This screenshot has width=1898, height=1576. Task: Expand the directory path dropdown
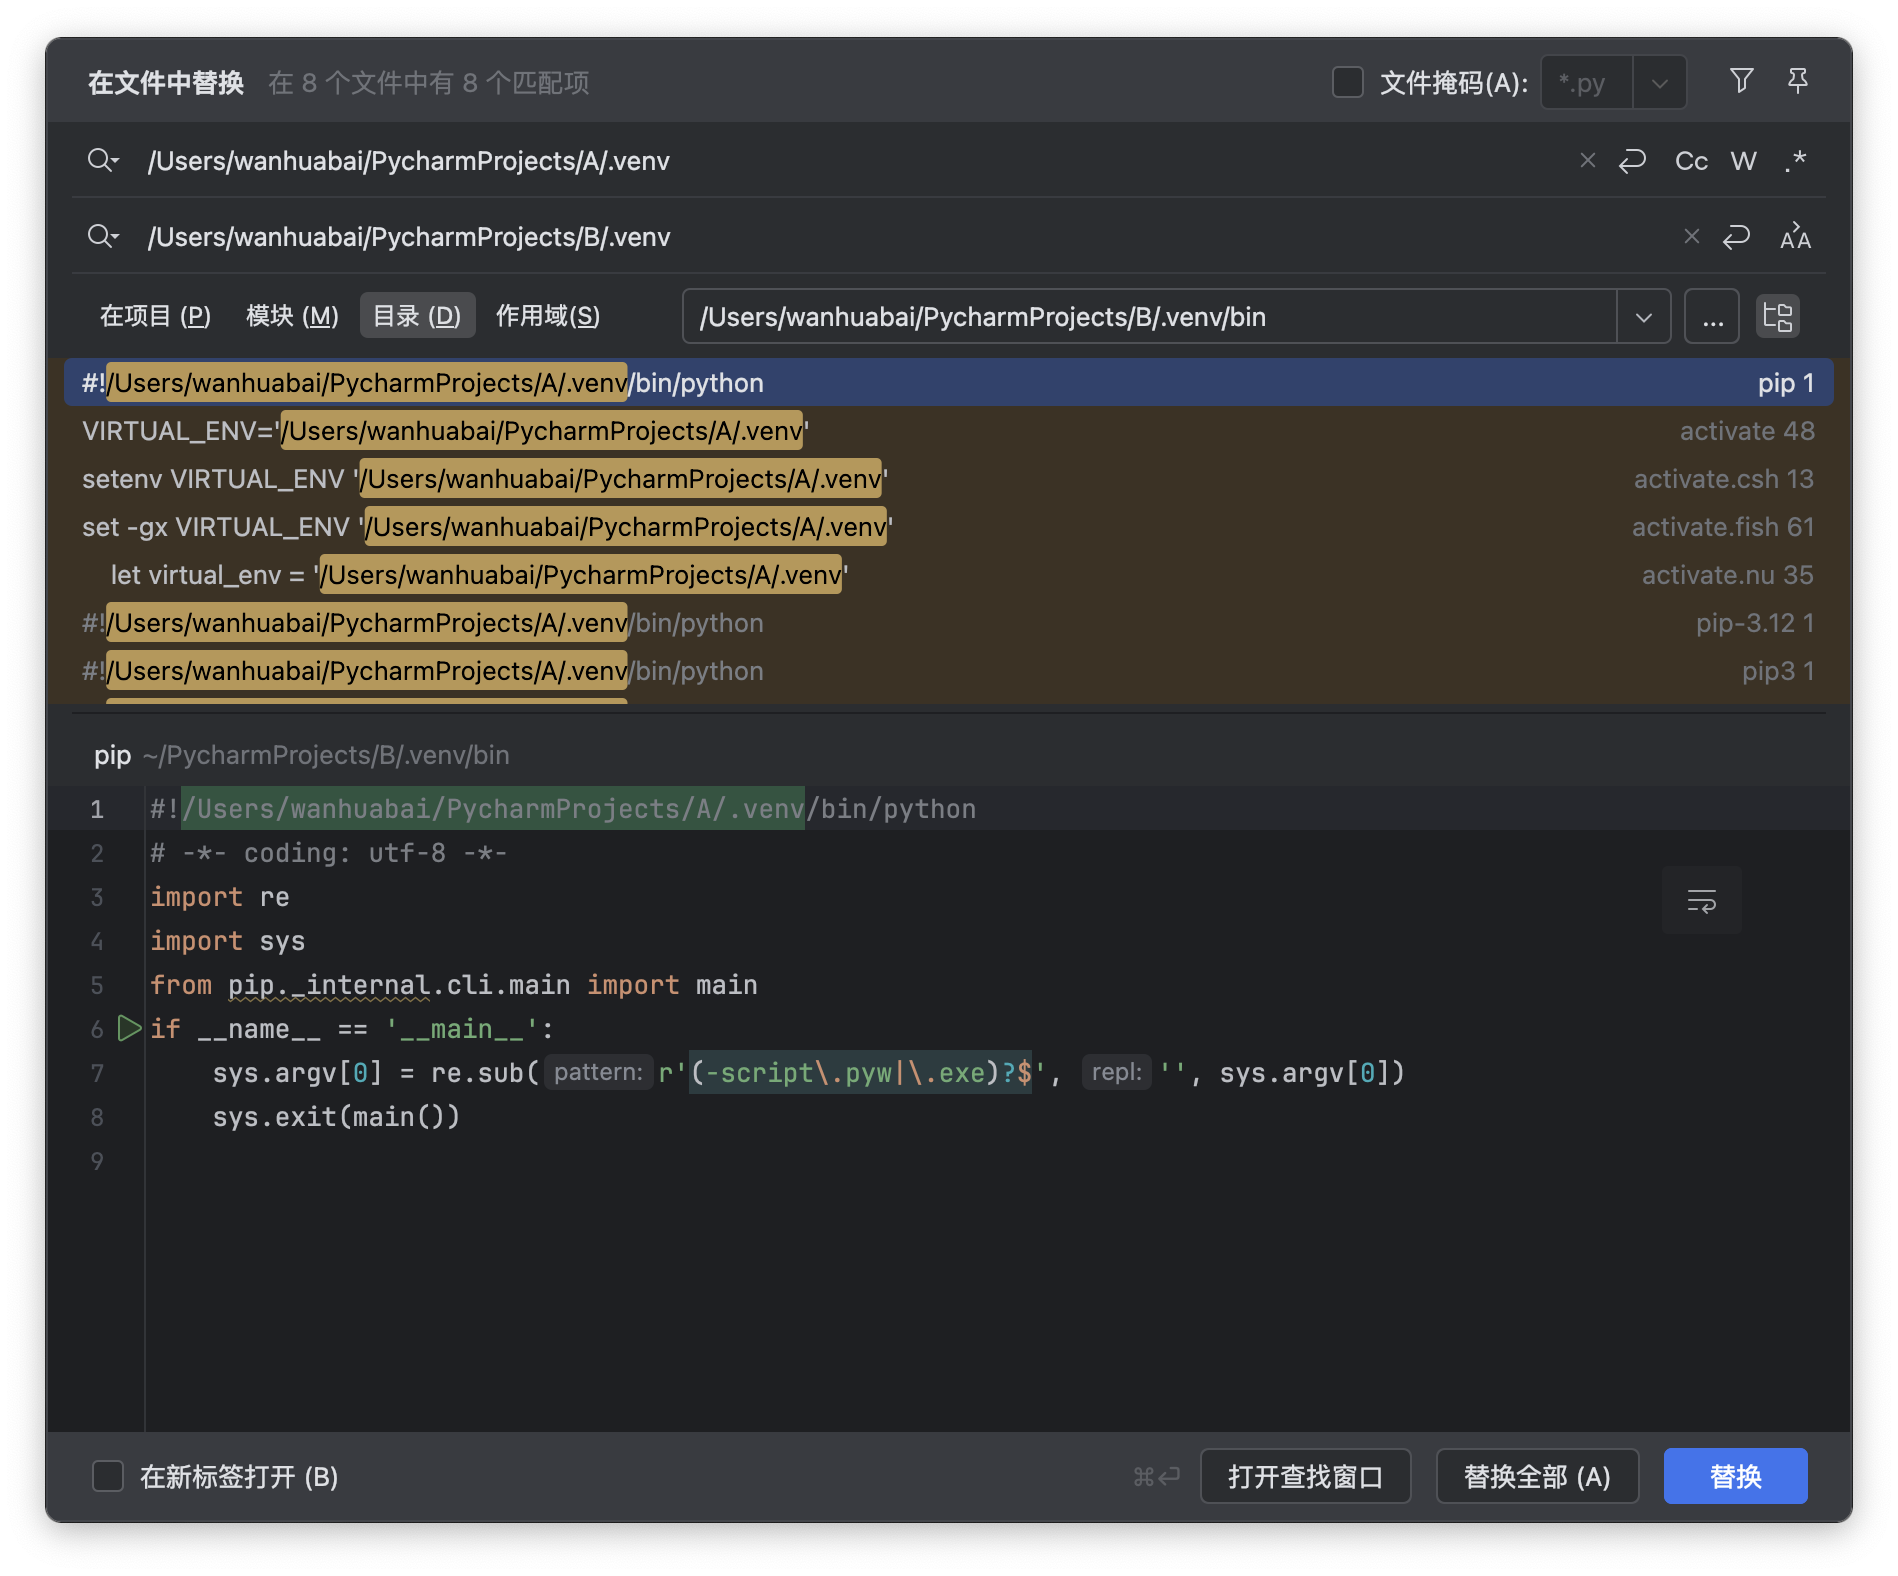pos(1643,317)
